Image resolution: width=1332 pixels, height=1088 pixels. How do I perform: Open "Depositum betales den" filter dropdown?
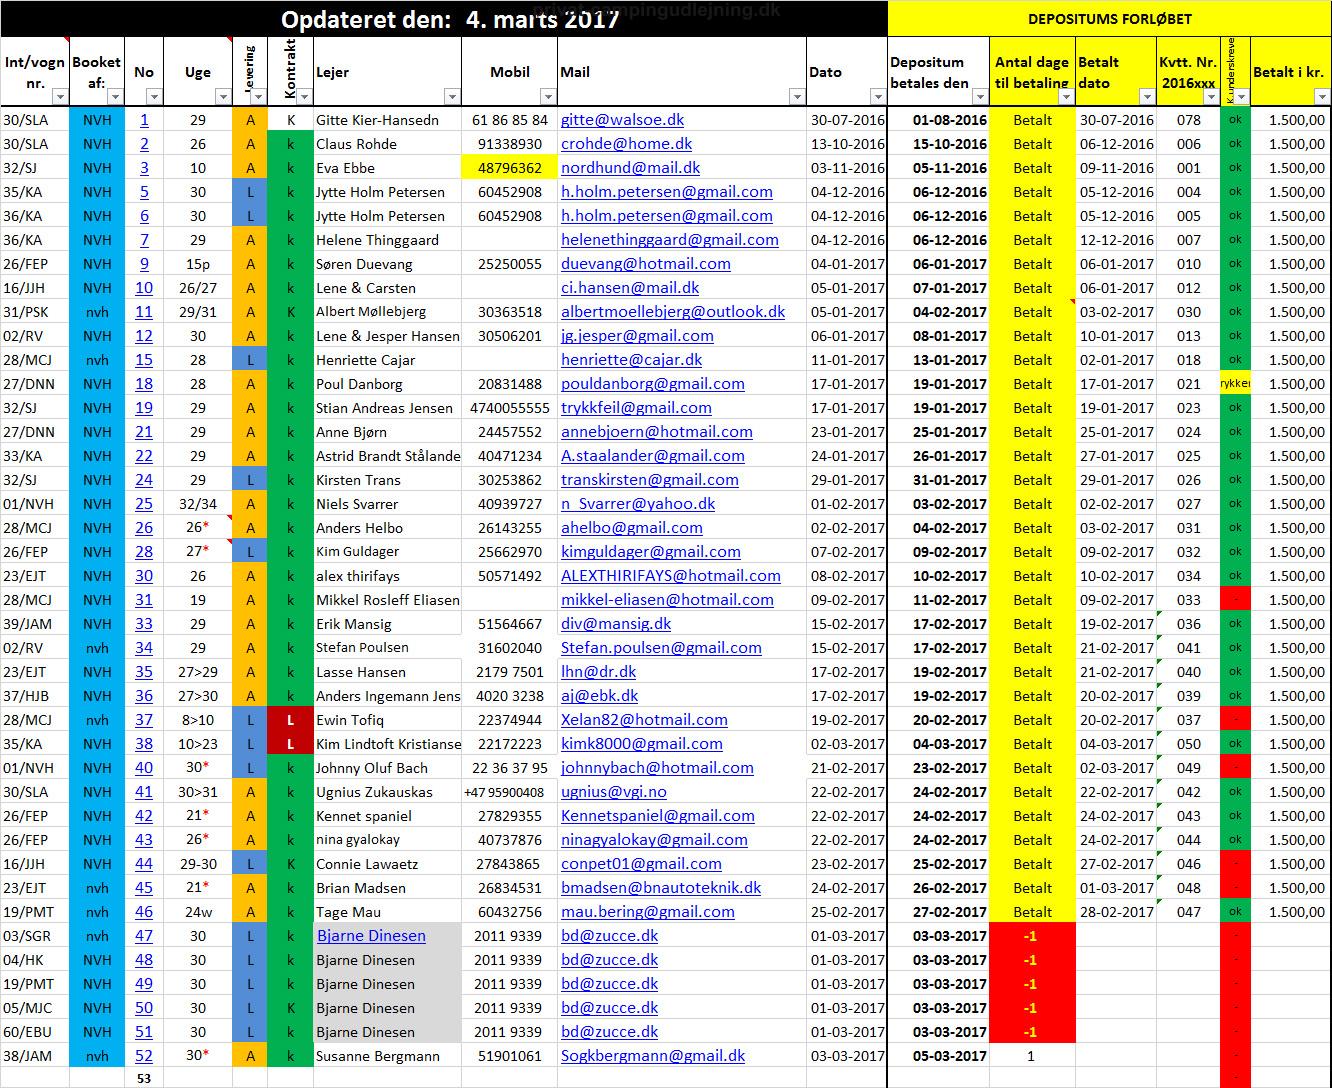click(980, 97)
